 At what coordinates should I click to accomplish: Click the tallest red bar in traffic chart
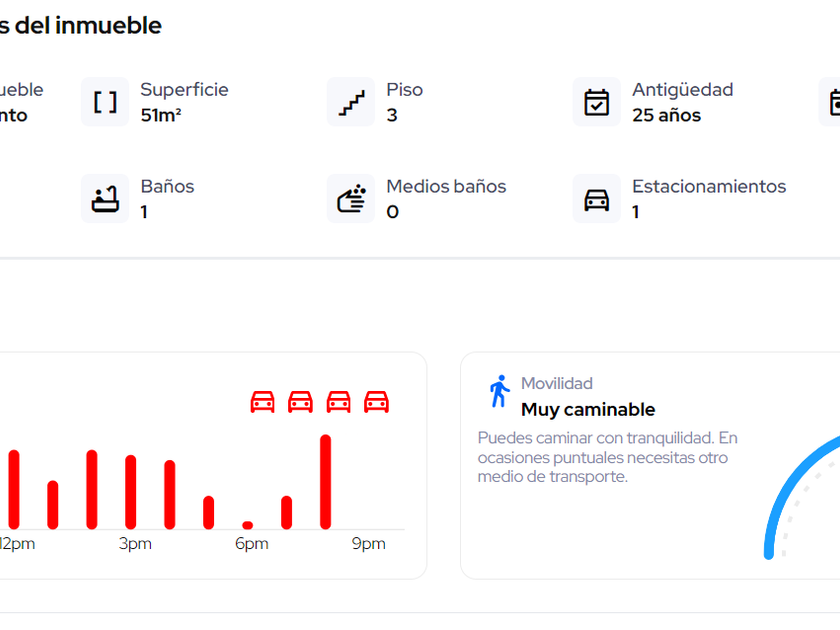(x=325, y=481)
